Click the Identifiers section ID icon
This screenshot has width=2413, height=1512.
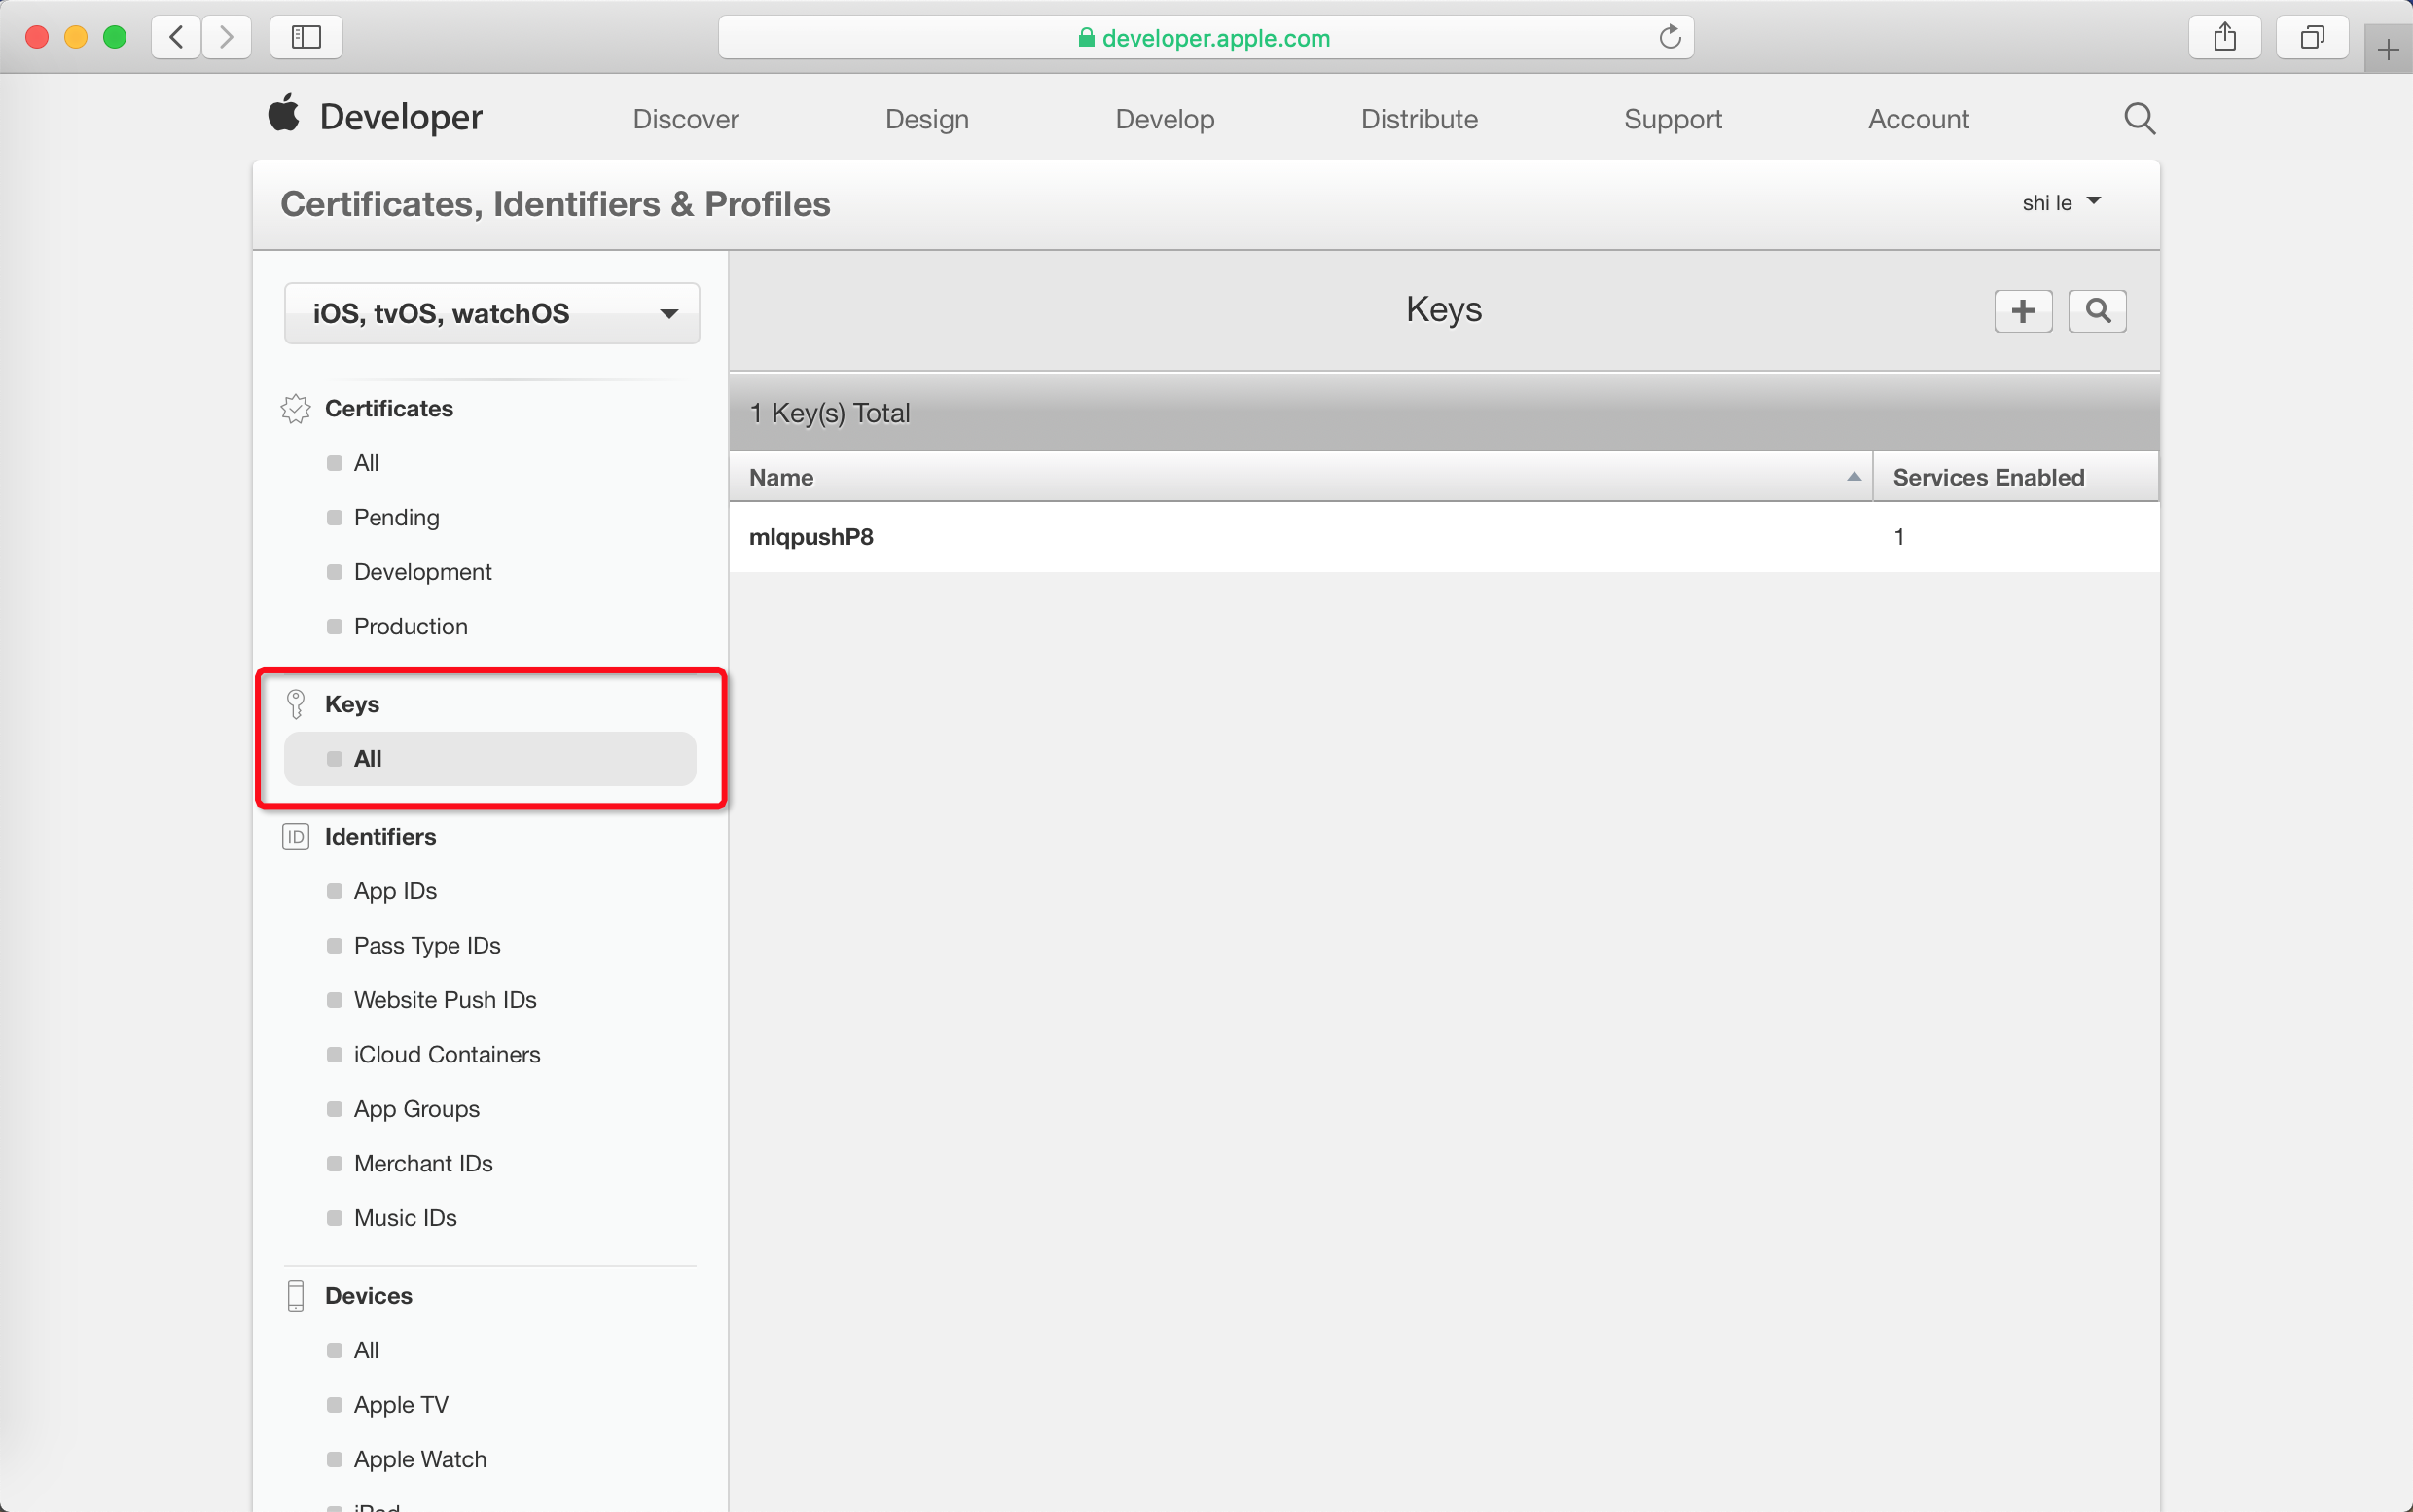(295, 837)
